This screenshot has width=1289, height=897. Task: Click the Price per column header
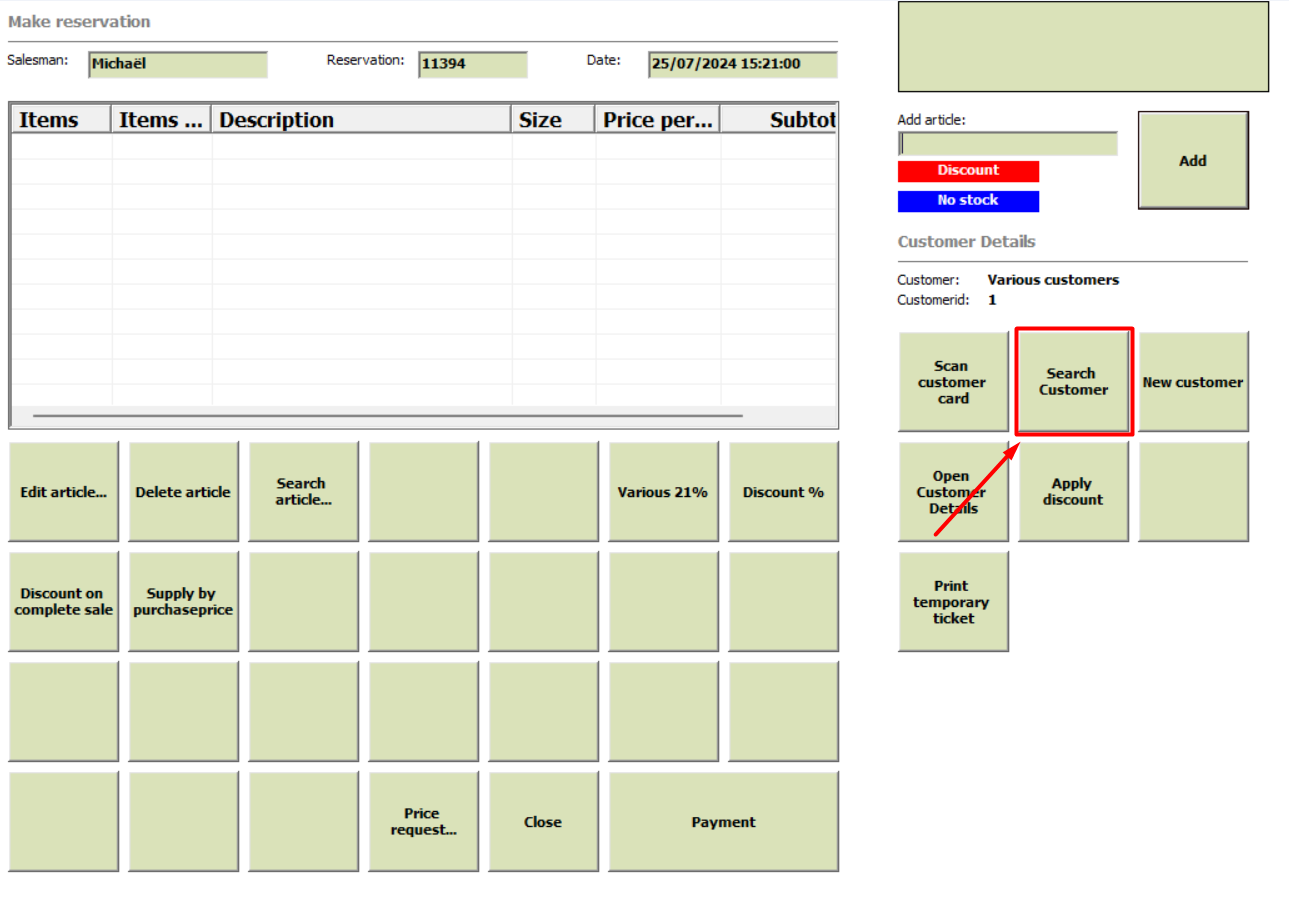[x=658, y=120]
